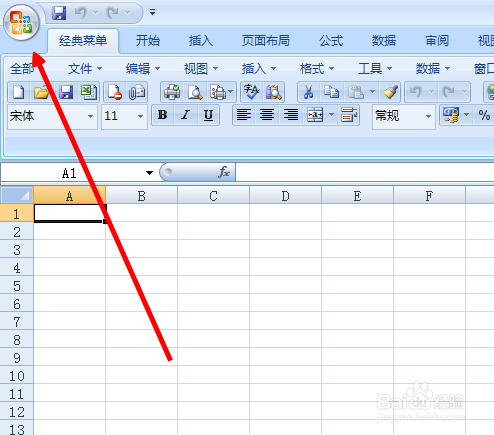Click the insert function fx button
The height and width of the screenshot is (435, 494).
pyautogui.click(x=224, y=172)
